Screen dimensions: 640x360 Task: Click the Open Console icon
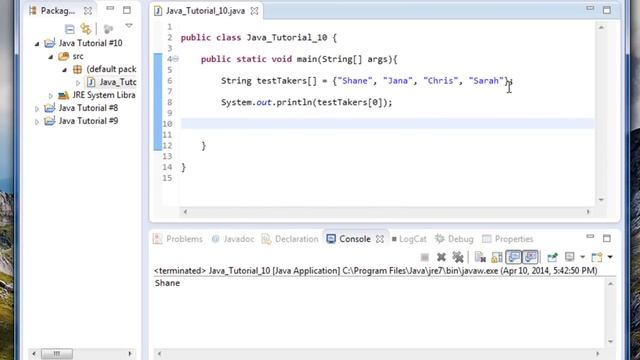[597, 257]
